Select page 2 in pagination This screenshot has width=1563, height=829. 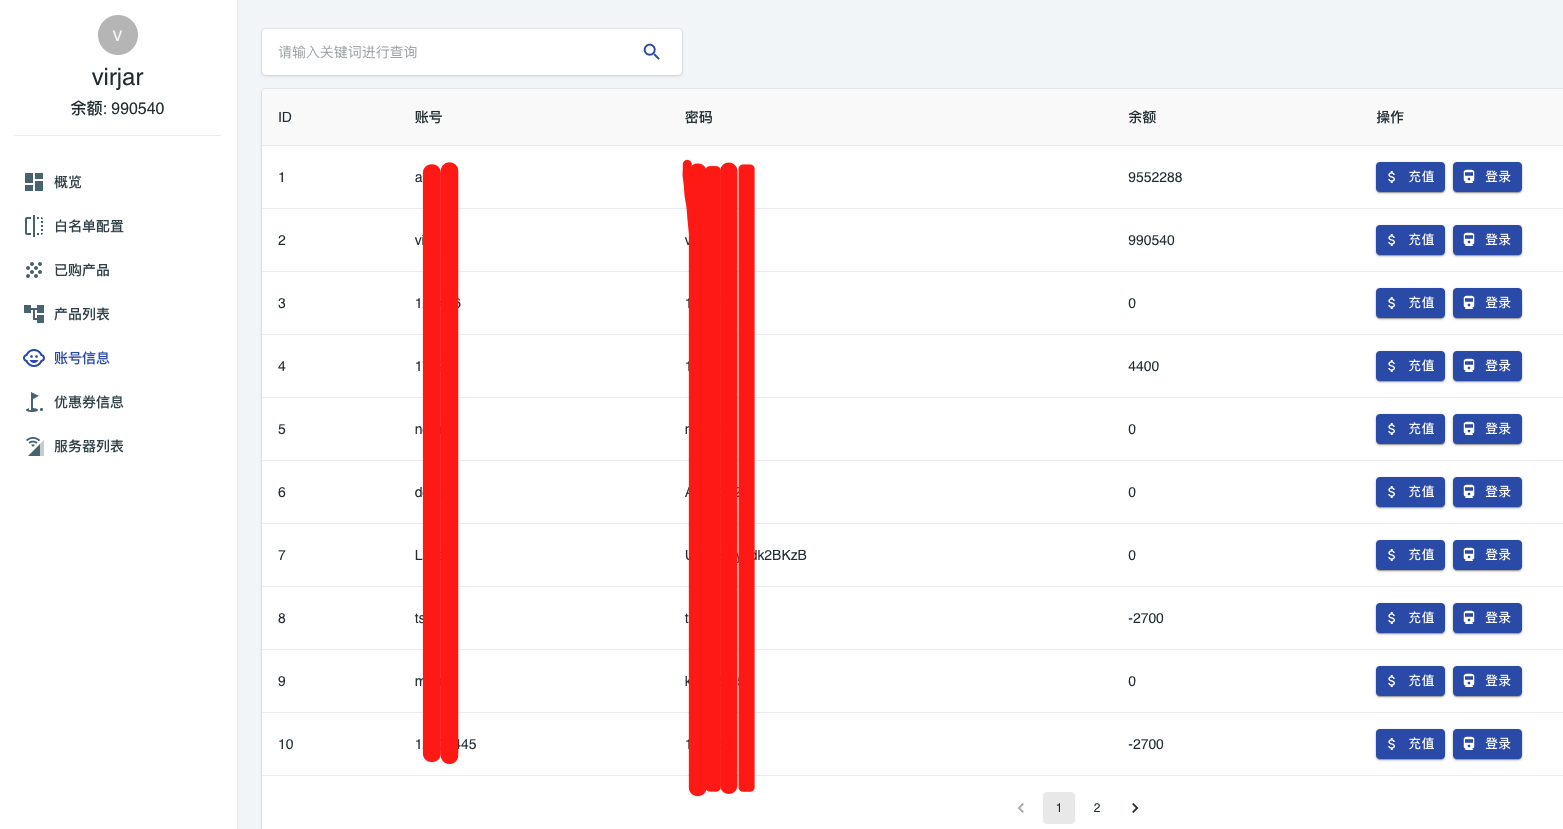click(1097, 808)
